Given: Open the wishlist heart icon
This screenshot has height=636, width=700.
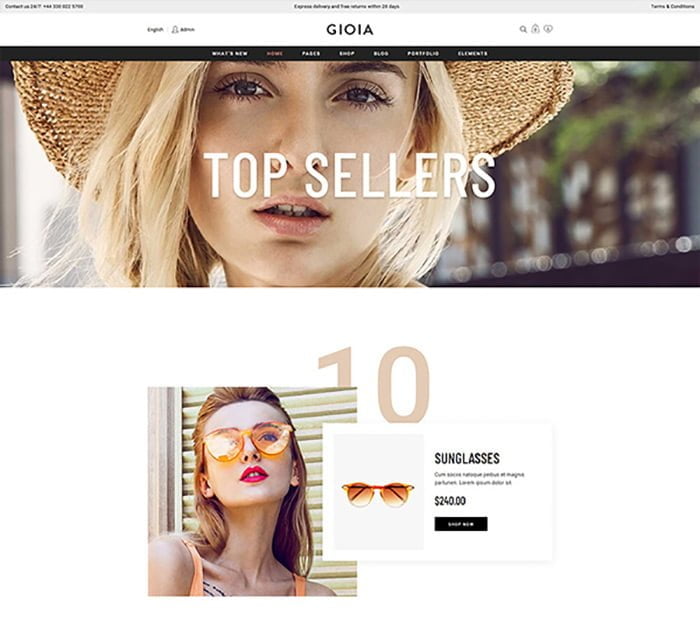Looking at the screenshot, I should point(548,29).
